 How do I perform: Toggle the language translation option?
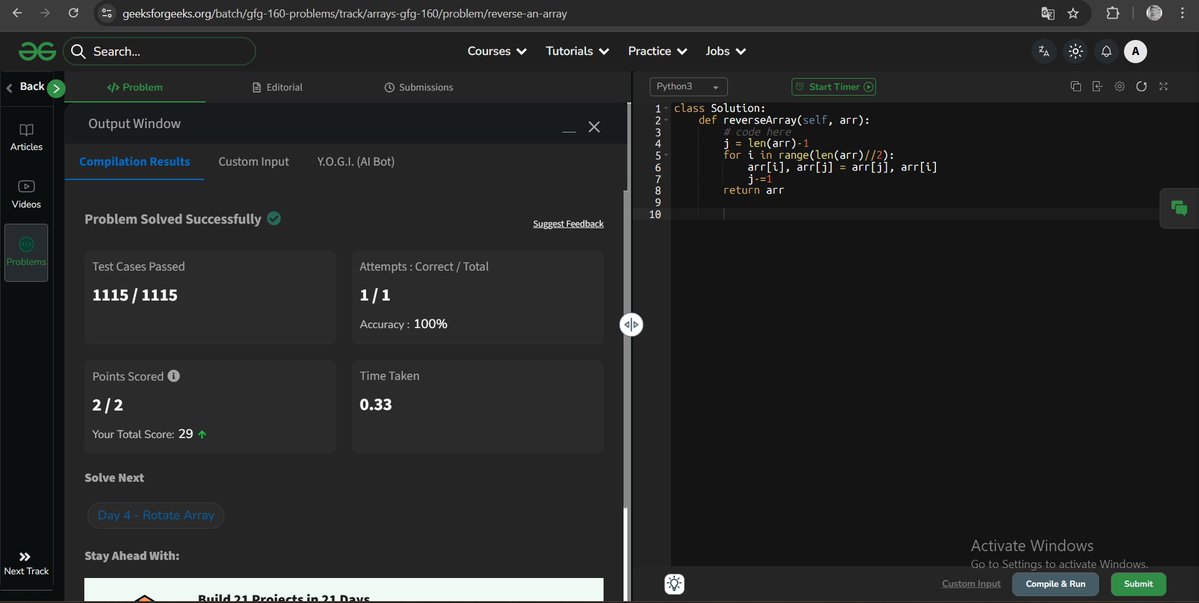pyautogui.click(x=1044, y=51)
